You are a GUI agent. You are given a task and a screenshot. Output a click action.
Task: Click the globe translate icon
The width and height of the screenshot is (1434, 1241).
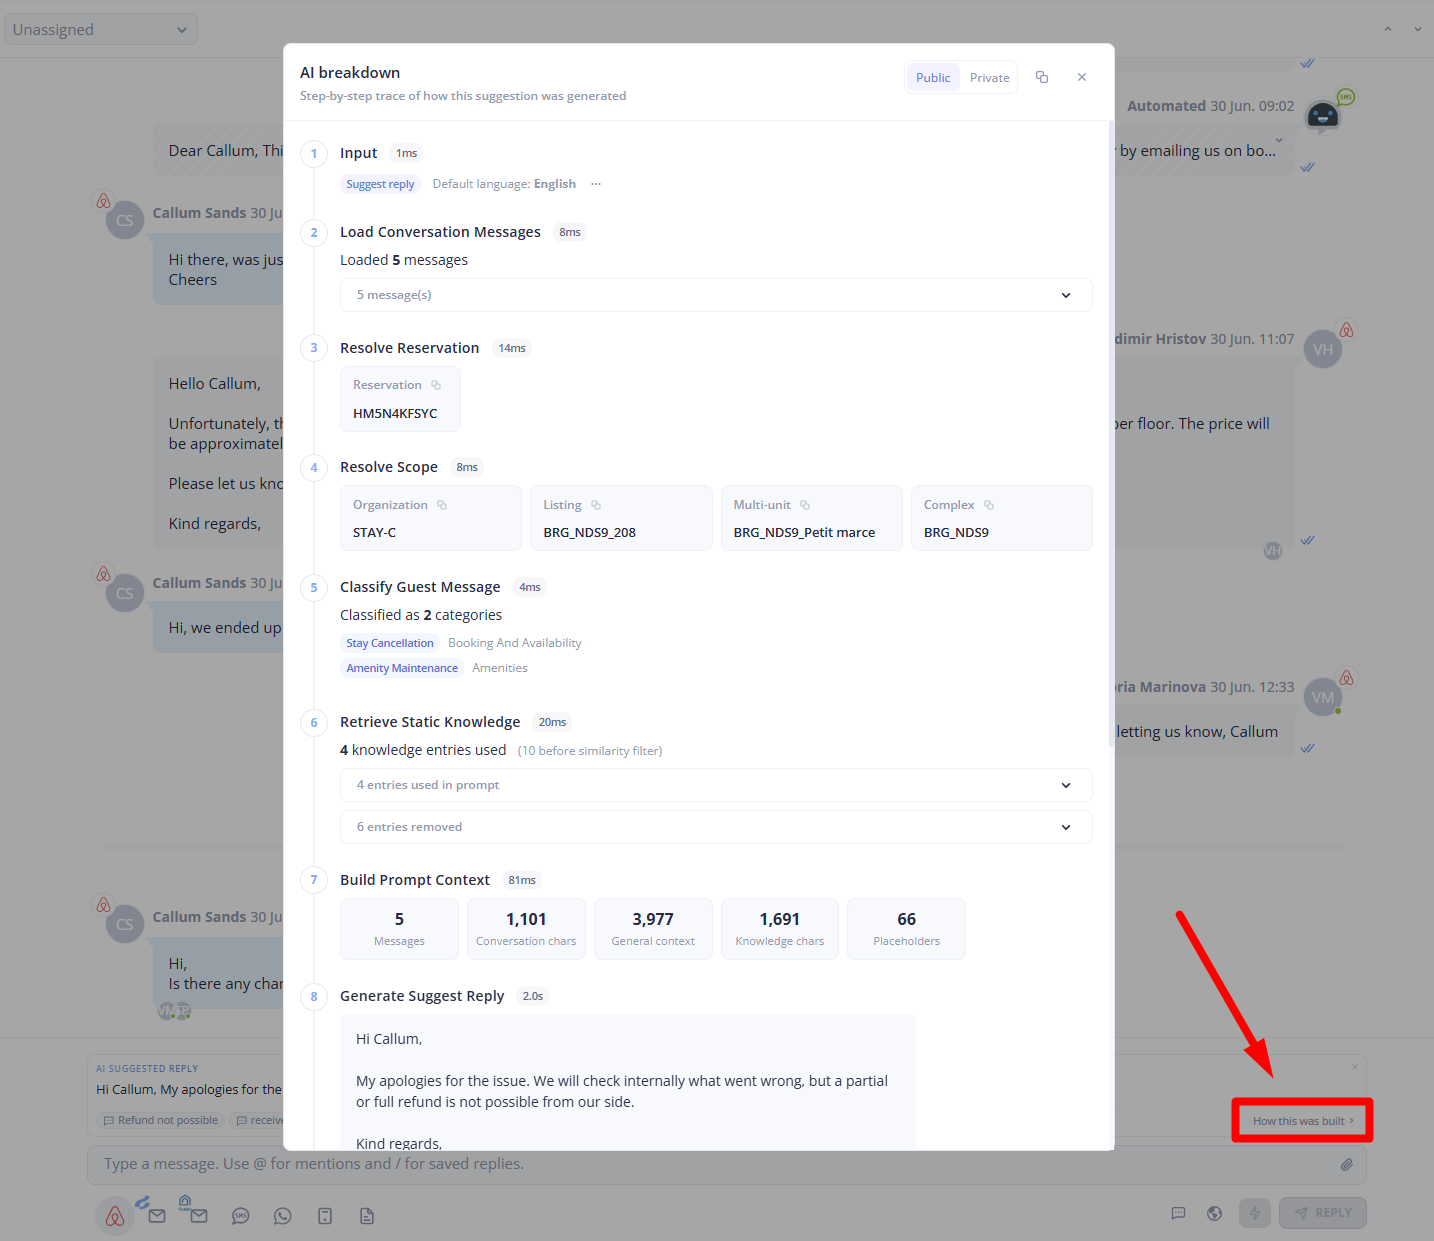1215,1213
